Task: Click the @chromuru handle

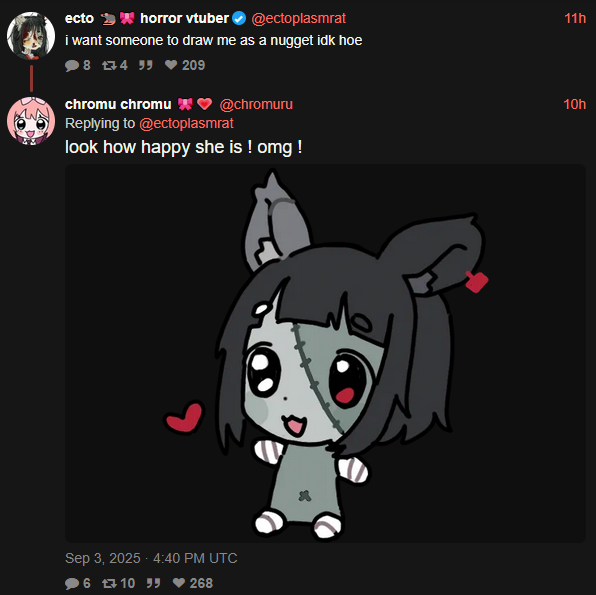Action: tap(256, 104)
